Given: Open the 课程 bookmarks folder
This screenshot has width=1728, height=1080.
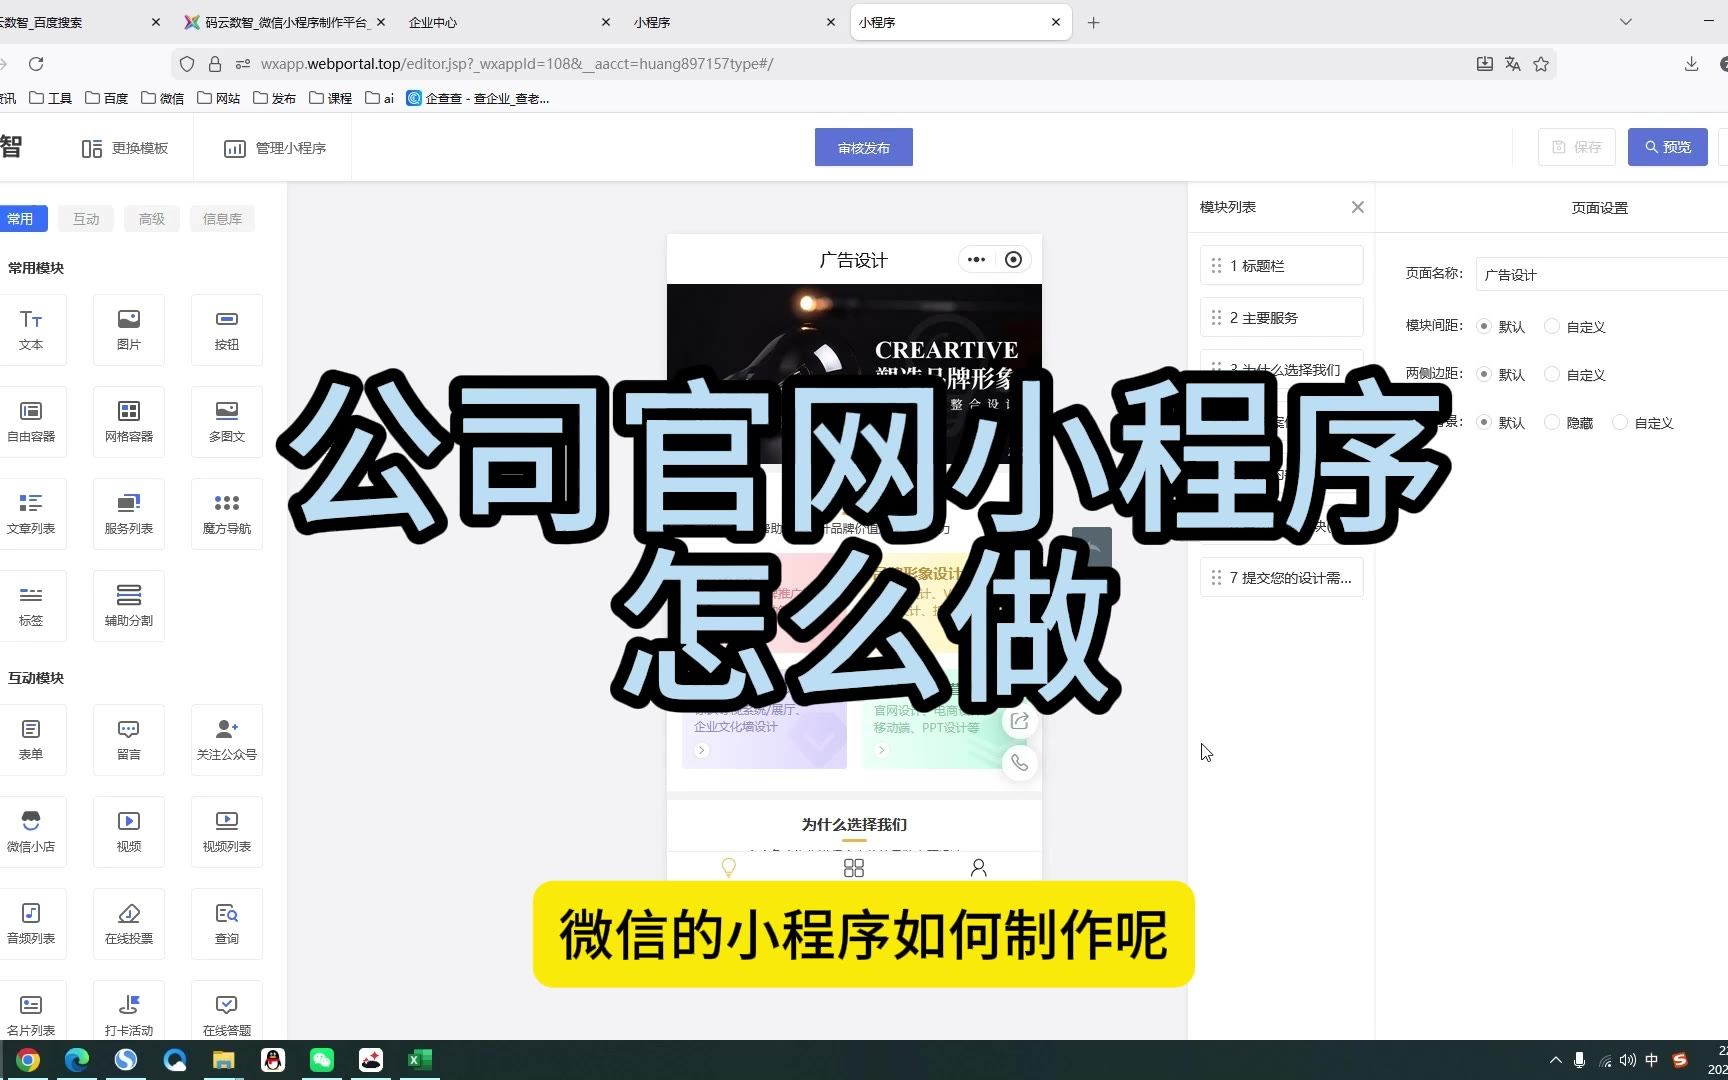Looking at the screenshot, I should point(330,98).
